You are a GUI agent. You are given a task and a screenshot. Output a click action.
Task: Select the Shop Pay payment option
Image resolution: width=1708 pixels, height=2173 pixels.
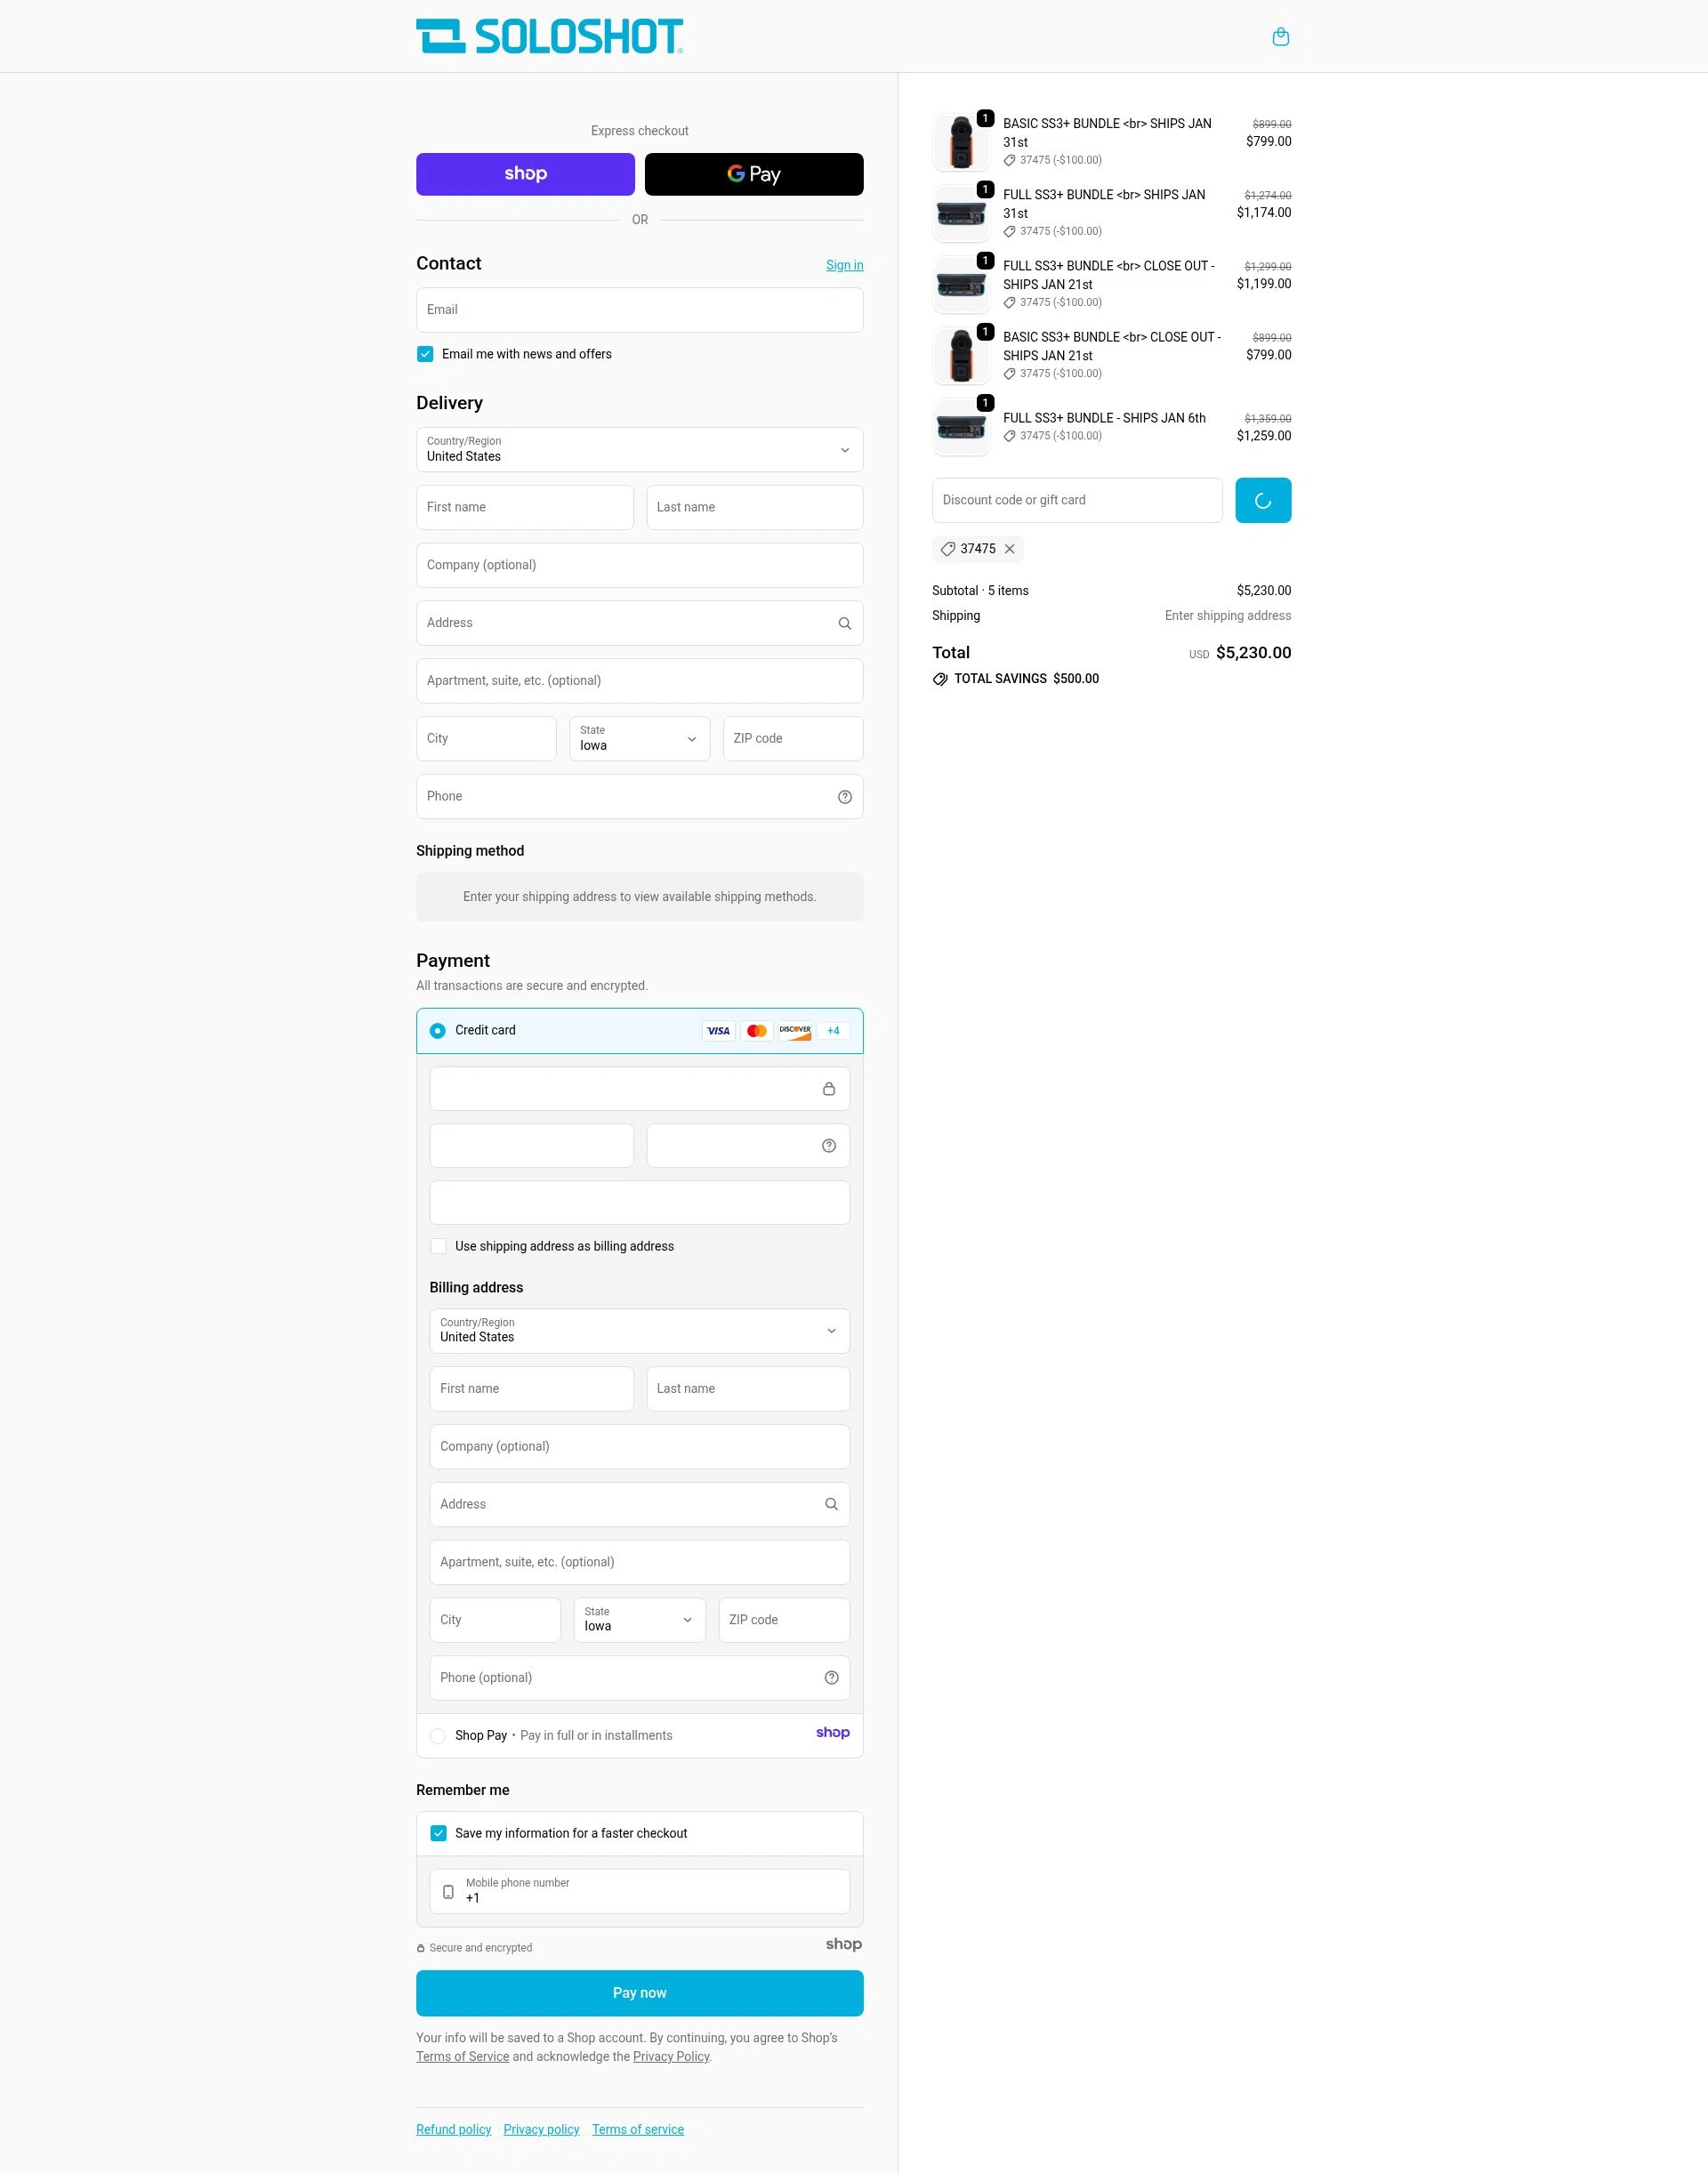click(438, 1735)
